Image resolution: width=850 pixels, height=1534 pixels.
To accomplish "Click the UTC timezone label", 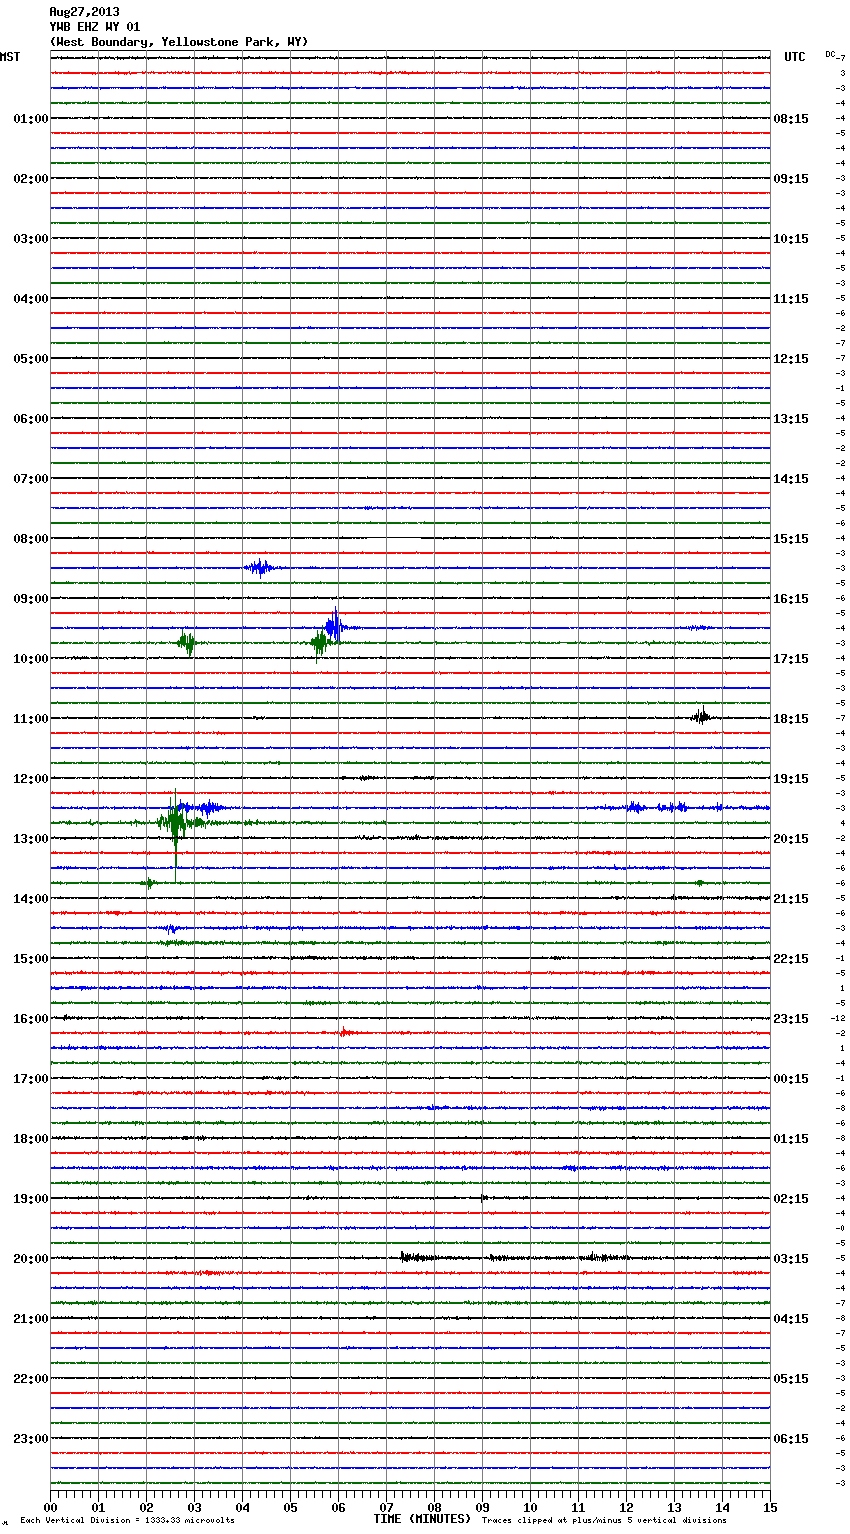I will click(x=794, y=57).
